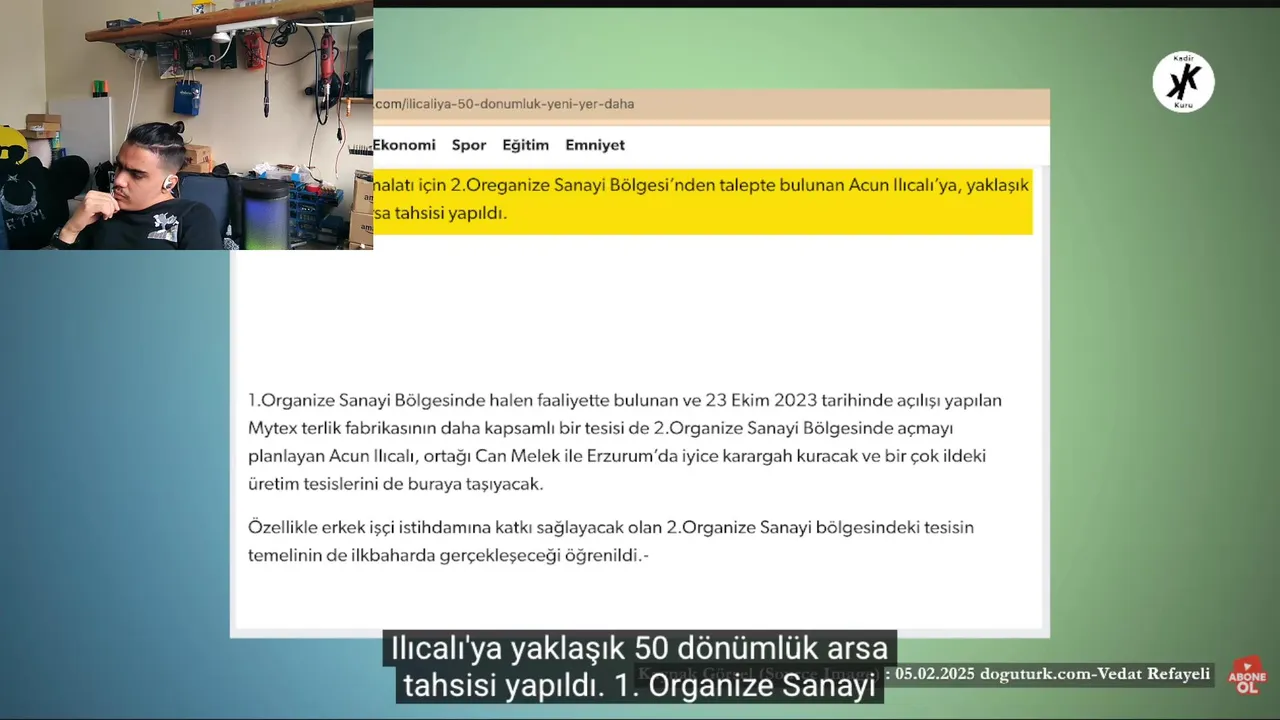Click the yellow highlighted paragraph about Acun Ilıcalı
Viewport: 1280px width, 720px height.
point(702,199)
